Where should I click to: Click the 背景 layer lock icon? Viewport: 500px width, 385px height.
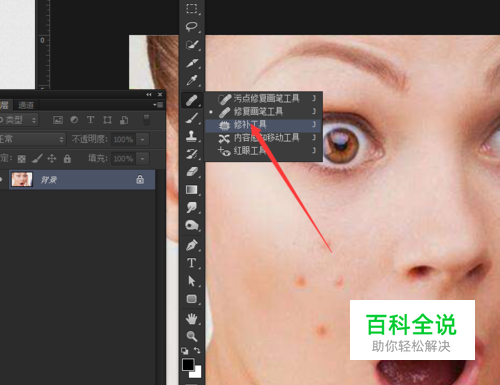point(140,179)
